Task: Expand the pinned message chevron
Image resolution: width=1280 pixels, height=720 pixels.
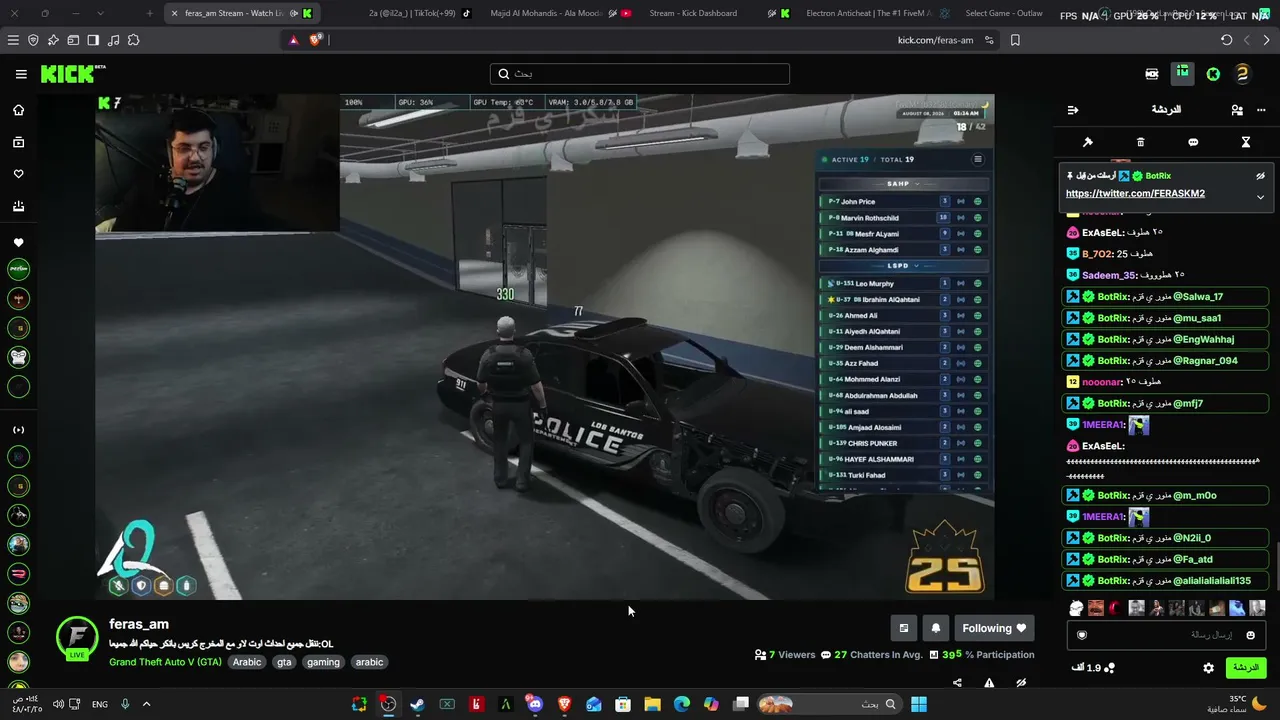Action: click(x=1261, y=197)
